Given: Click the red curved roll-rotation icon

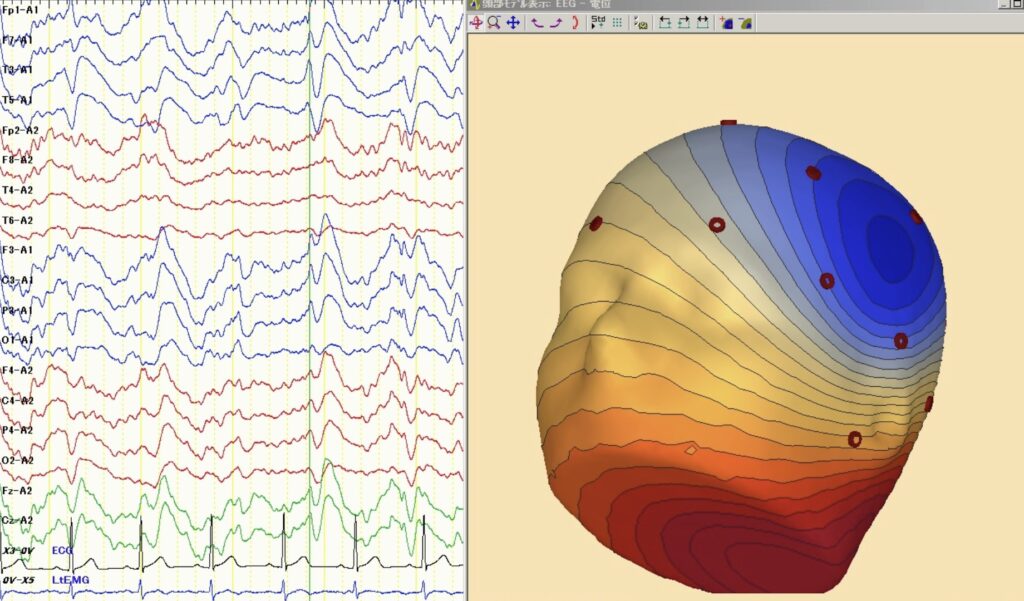Looking at the screenshot, I should (x=575, y=23).
